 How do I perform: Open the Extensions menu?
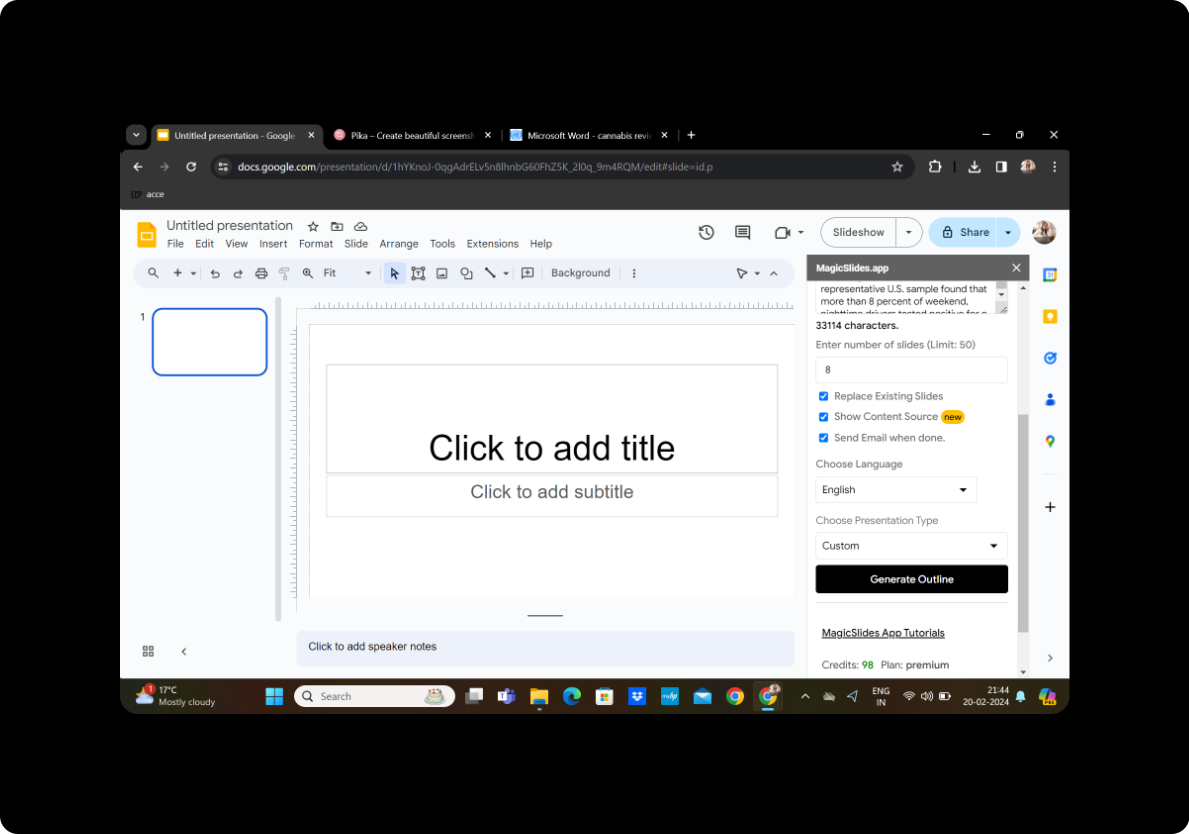tap(492, 244)
